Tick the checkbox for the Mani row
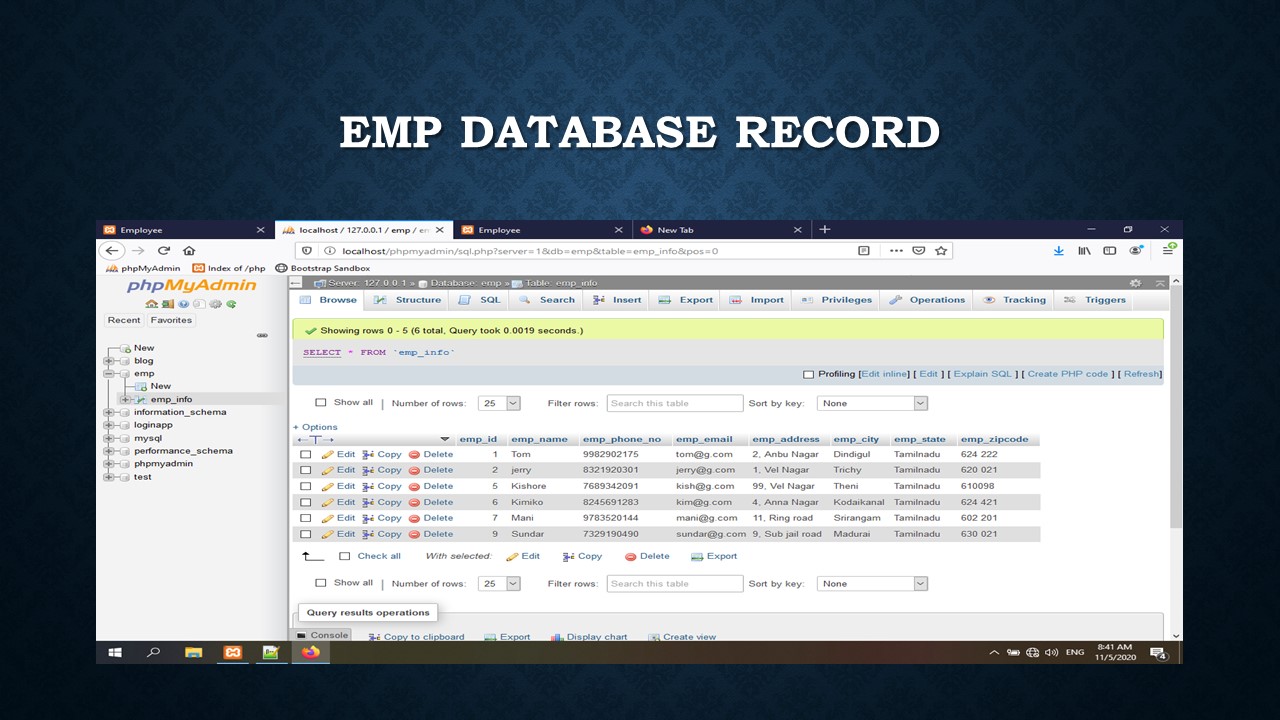Screen dimensions: 1280x720 tap(306, 518)
